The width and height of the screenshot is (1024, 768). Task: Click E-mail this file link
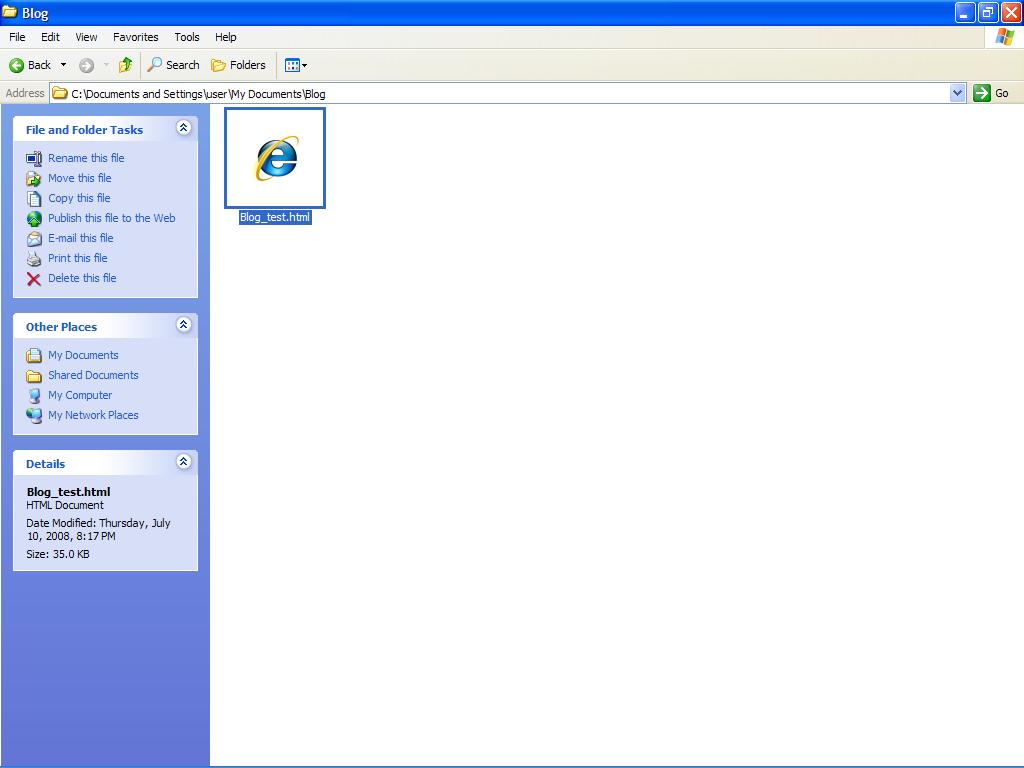point(81,238)
